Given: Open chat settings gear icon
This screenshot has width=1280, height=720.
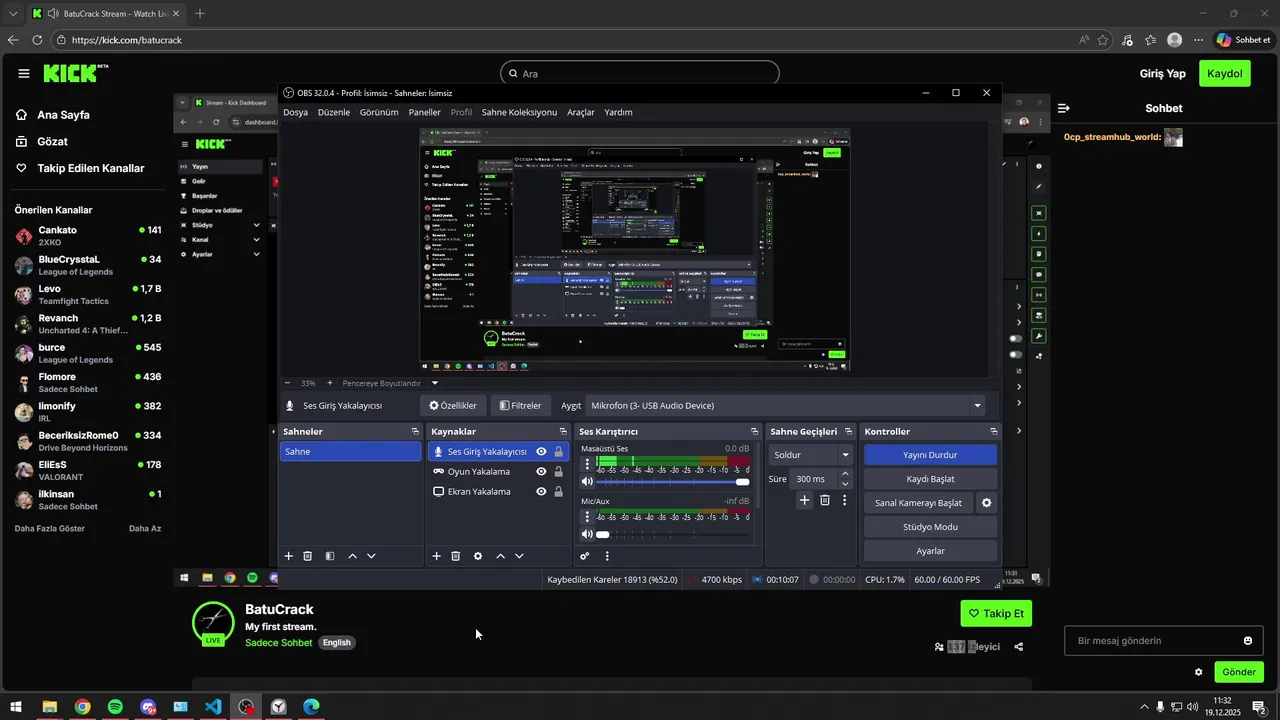Looking at the screenshot, I should point(1198,672).
